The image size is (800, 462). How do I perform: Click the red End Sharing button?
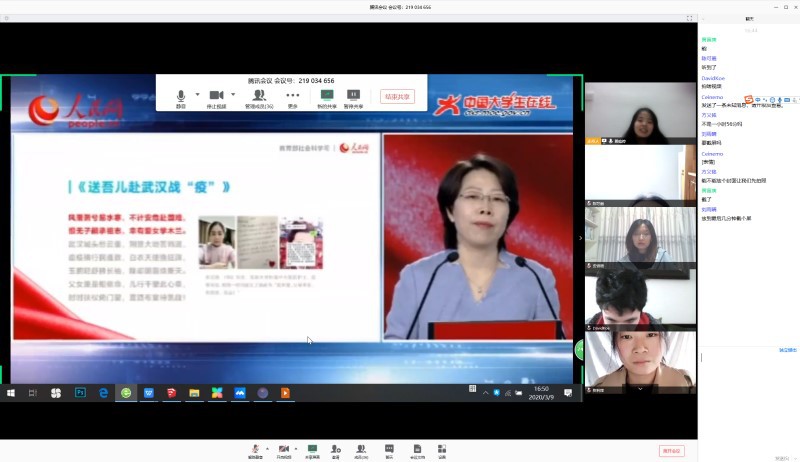[397, 97]
